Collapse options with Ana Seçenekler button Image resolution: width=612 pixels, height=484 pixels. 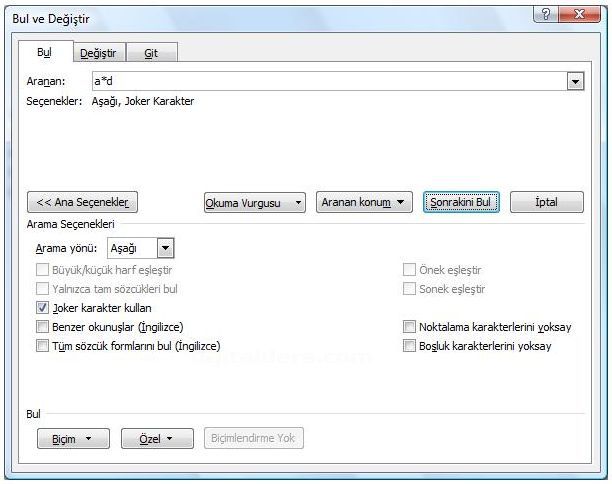click(x=82, y=202)
